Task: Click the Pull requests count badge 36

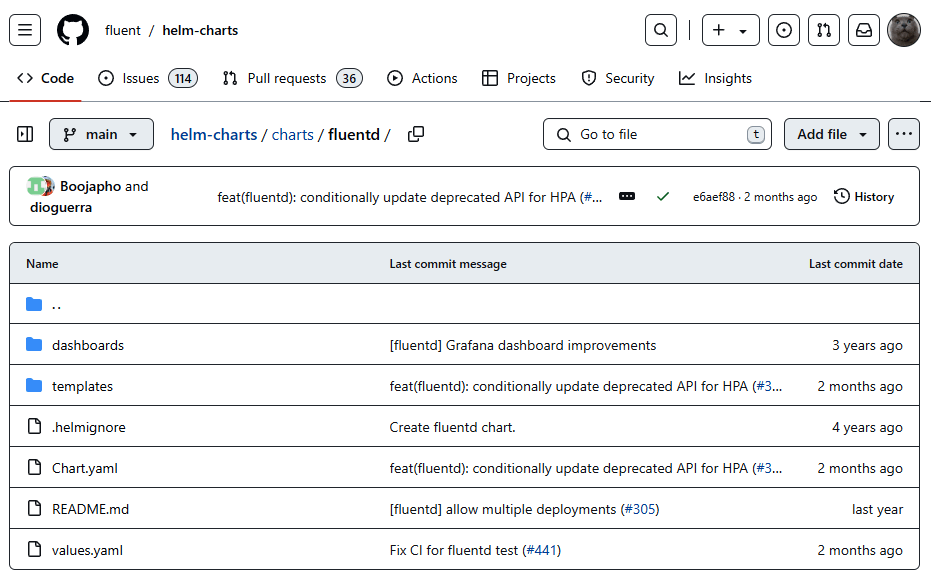Action: [349, 78]
